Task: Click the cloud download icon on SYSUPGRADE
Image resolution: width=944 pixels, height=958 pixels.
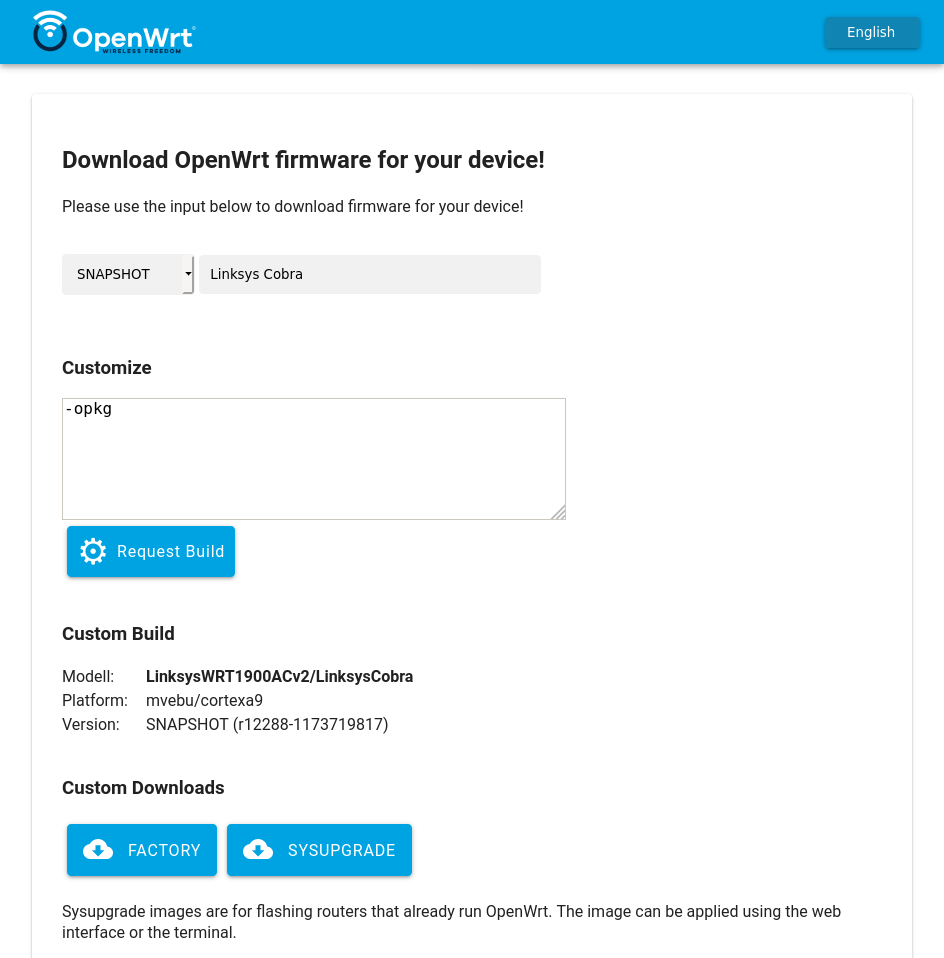Action: coord(258,849)
